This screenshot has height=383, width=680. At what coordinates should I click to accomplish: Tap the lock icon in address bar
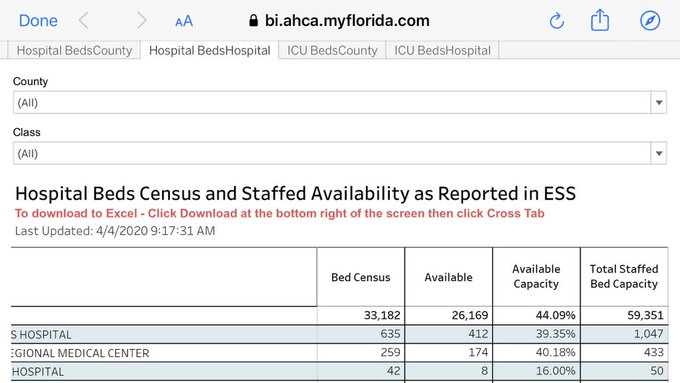tap(254, 20)
